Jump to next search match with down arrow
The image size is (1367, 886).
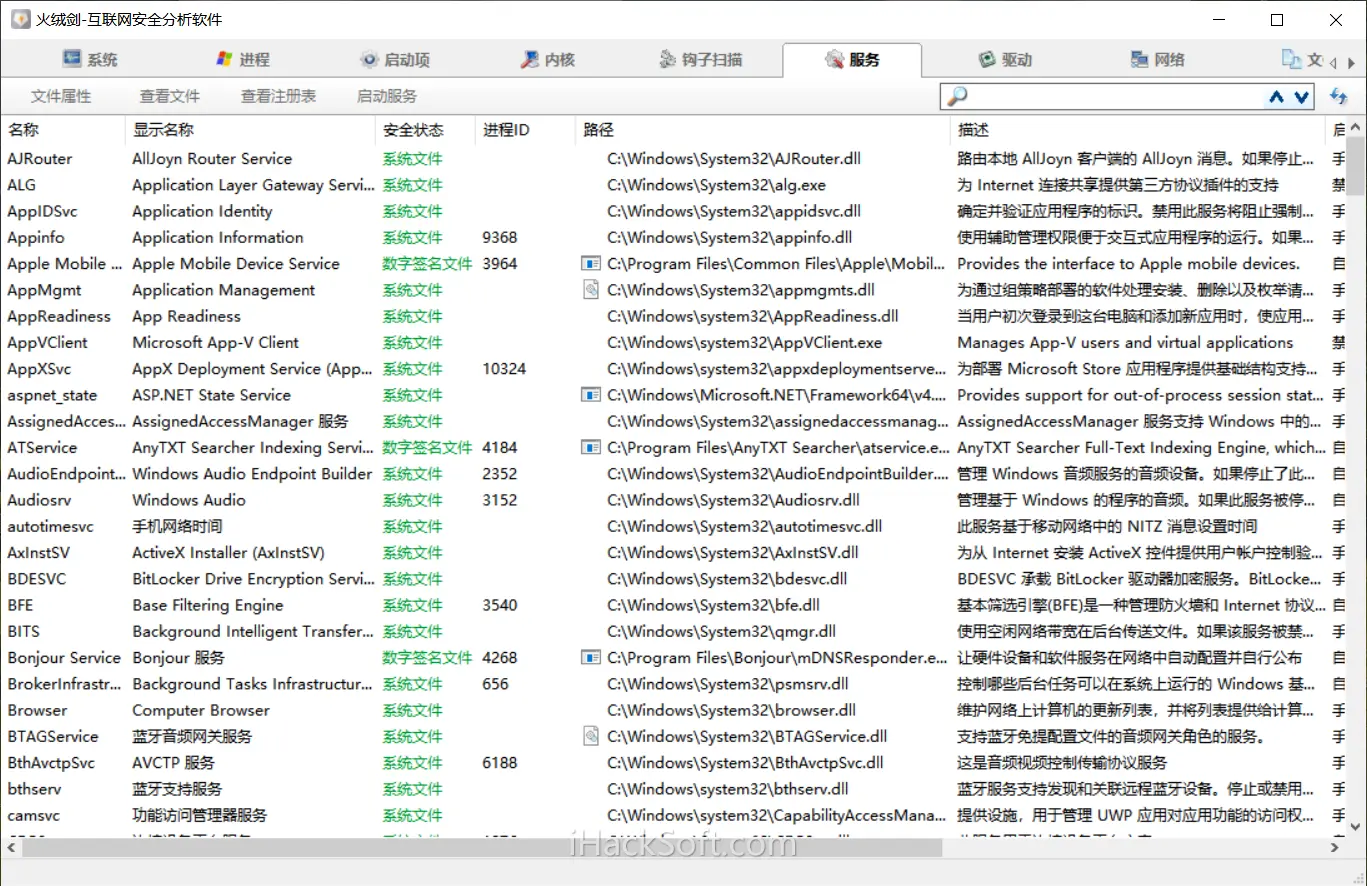[1301, 97]
